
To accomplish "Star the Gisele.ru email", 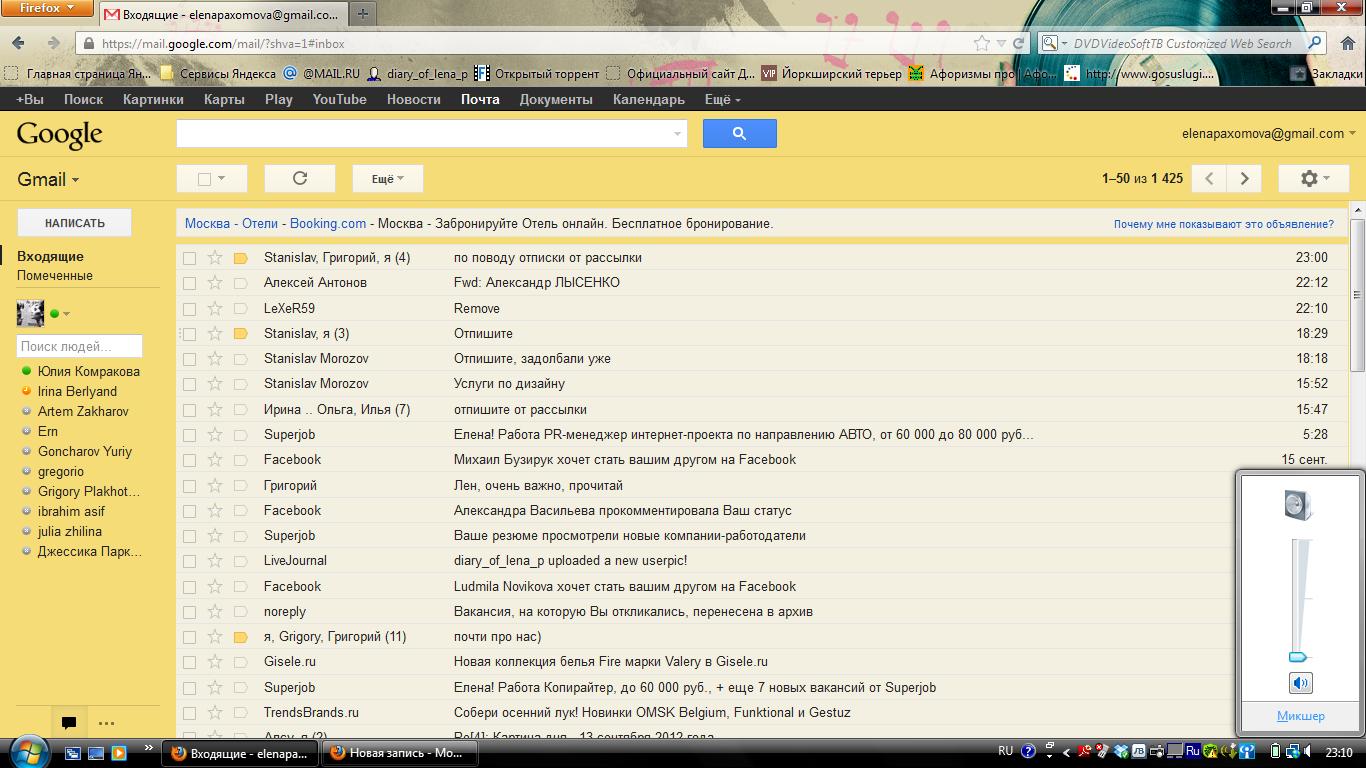I will pyautogui.click(x=214, y=662).
